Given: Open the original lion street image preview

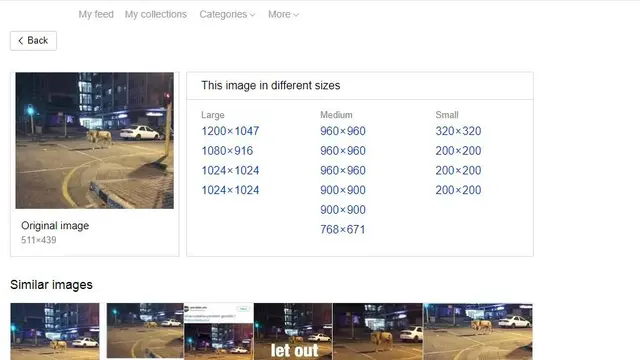Looking at the screenshot, I should (x=95, y=140).
